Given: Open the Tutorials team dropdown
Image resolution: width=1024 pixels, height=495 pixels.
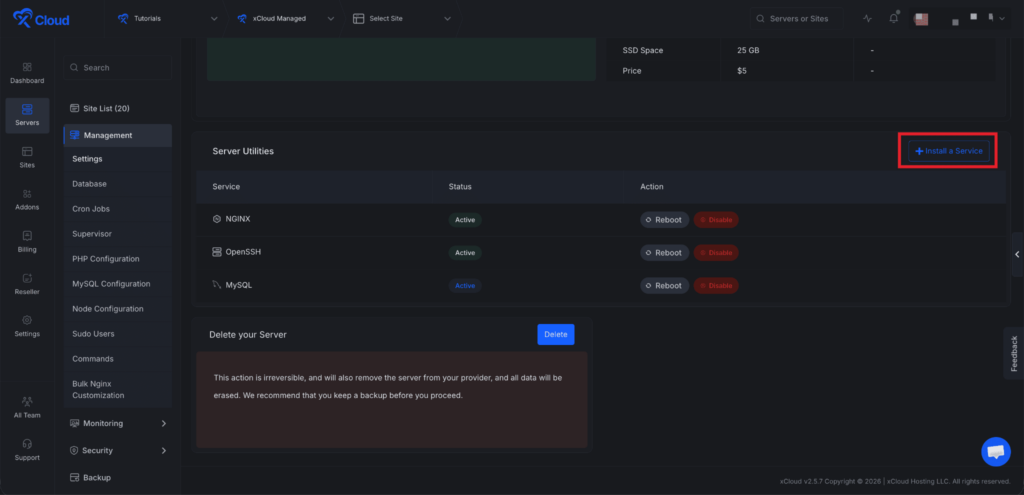Looking at the screenshot, I should click(x=168, y=18).
